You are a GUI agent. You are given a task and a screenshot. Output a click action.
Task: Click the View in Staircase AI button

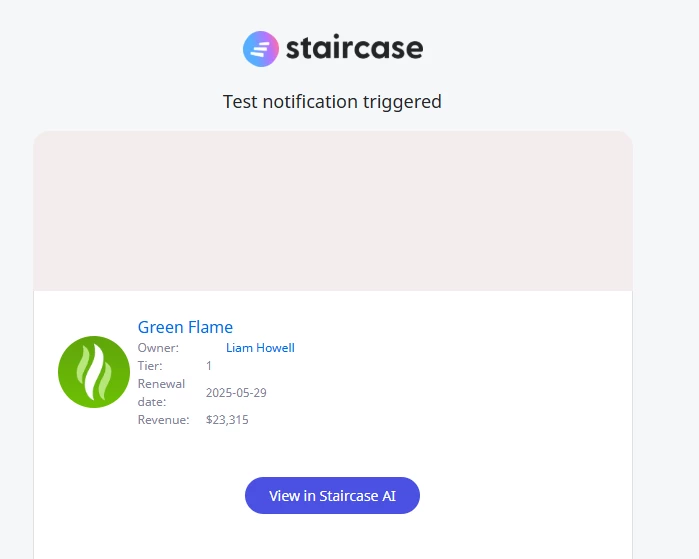(x=332, y=496)
